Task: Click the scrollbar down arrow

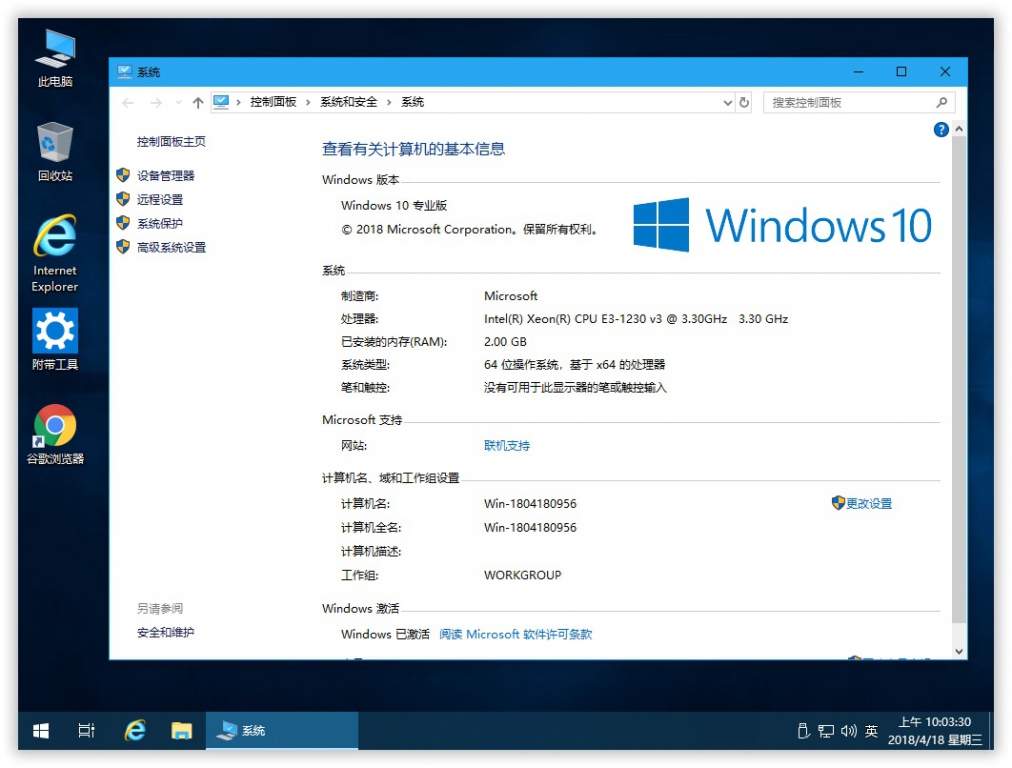Action: click(959, 651)
